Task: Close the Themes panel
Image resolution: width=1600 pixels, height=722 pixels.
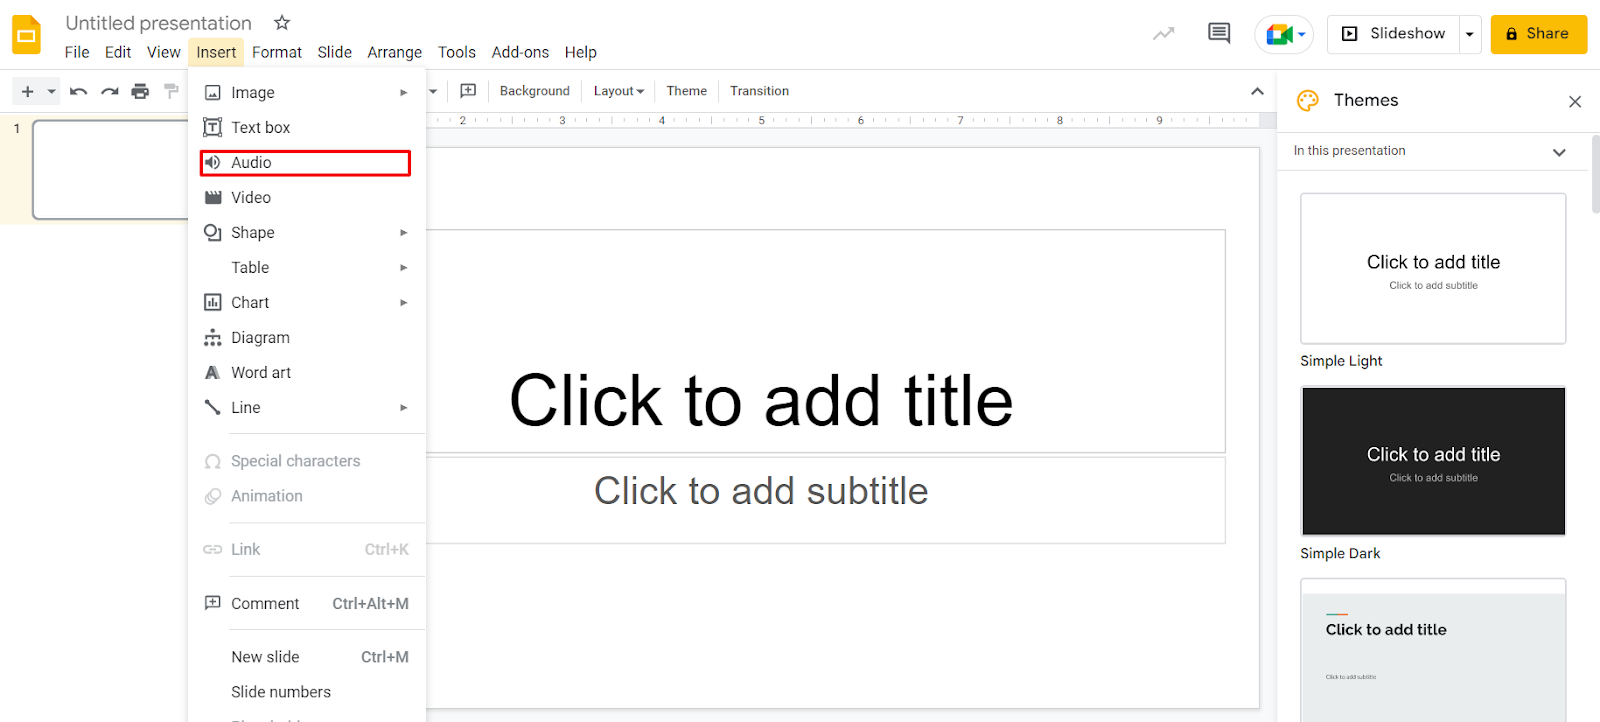Action: 1575,101
